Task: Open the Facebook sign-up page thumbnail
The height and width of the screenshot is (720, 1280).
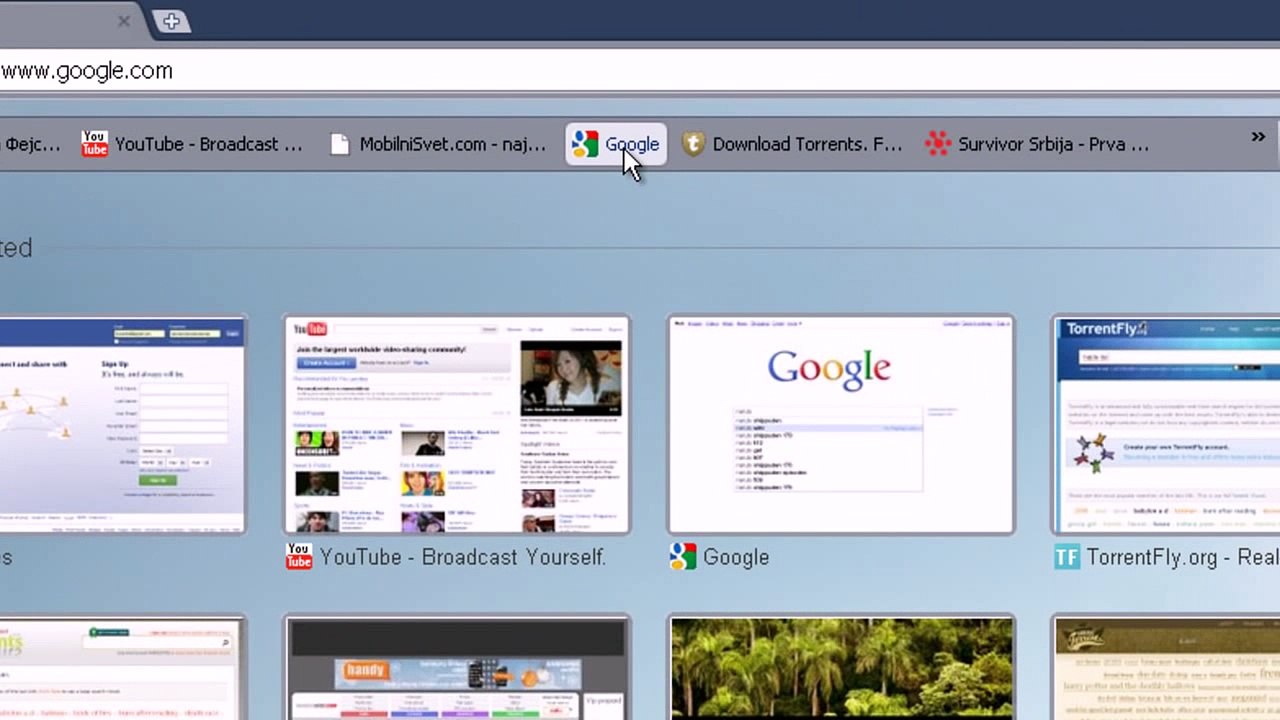Action: click(x=122, y=425)
